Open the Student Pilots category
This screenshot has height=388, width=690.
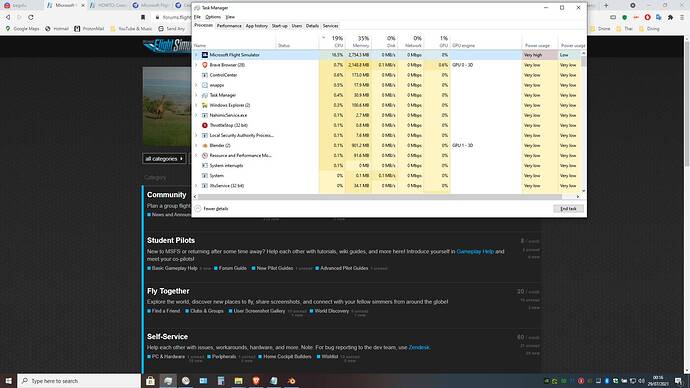tap(171, 241)
